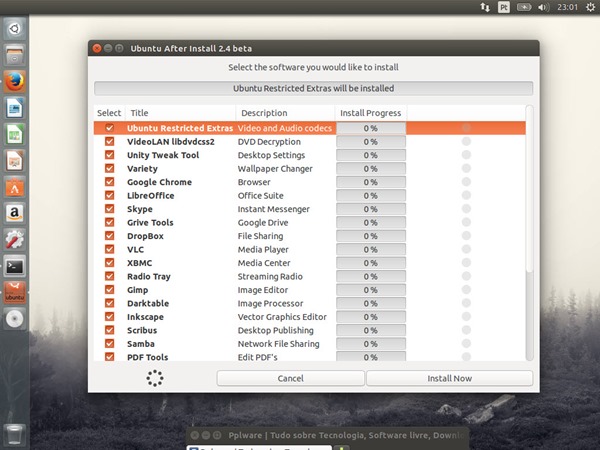Click the software list vertical scrollbar
The height and width of the screenshot is (450, 600).
coord(530,233)
